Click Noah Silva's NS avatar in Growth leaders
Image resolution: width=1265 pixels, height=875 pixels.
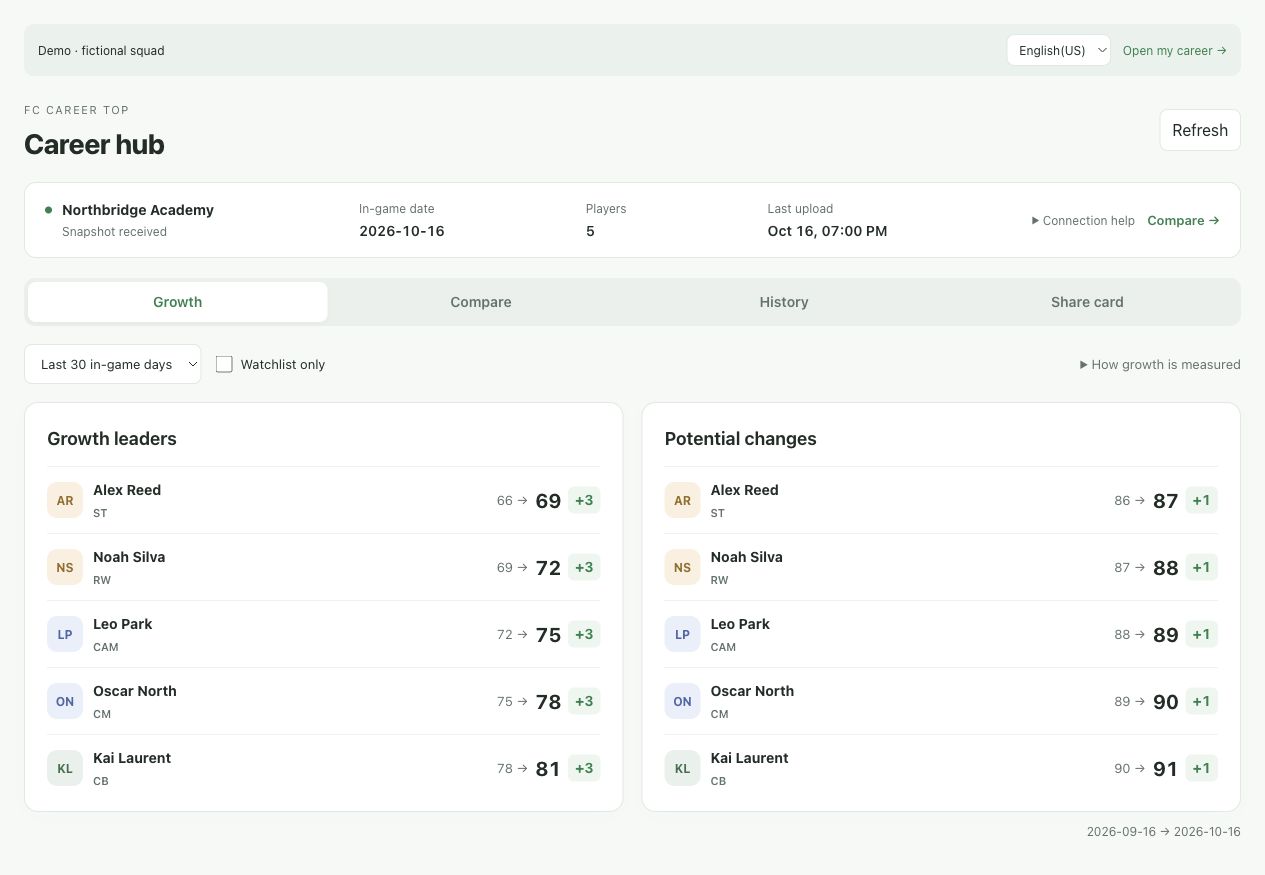[x=65, y=567]
